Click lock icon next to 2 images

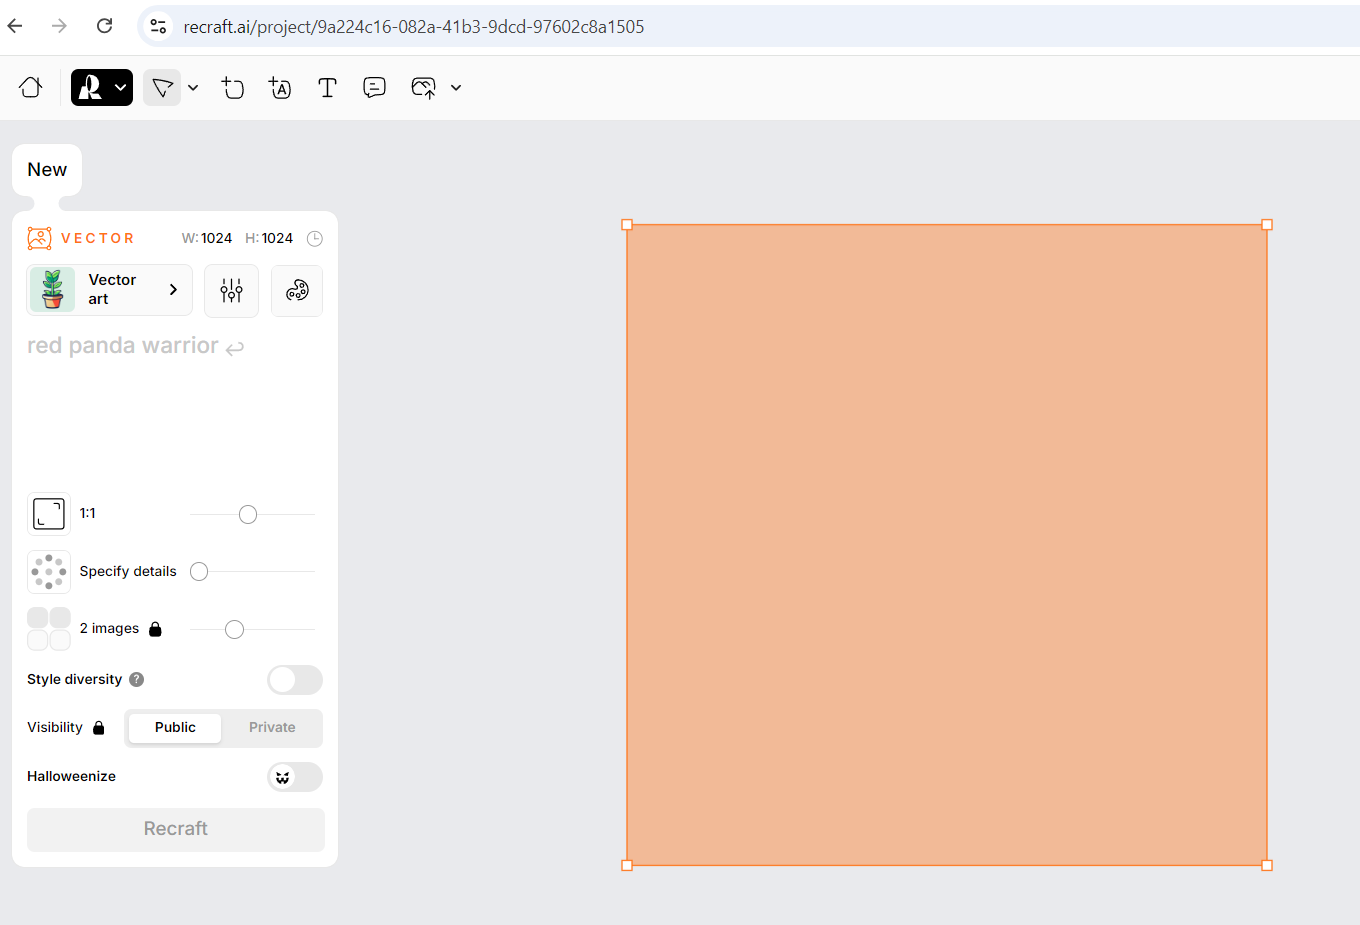click(x=155, y=629)
